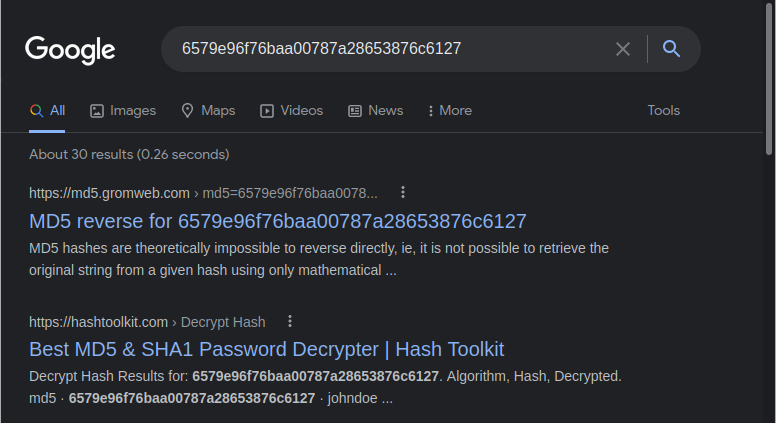Clear the search box with X icon
Image resolution: width=776 pixels, height=423 pixels.
623,49
